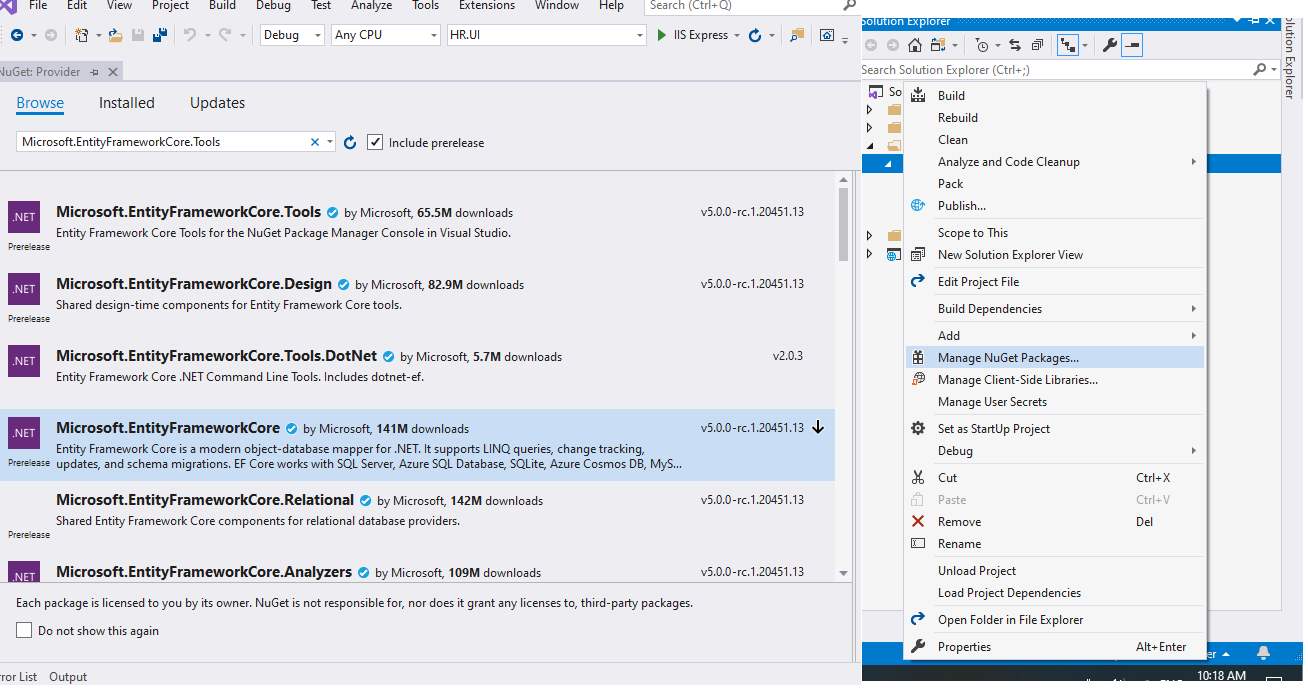This screenshot has width=1308, height=688.
Task: Choose Edit Project File
Action: pos(1055,282)
